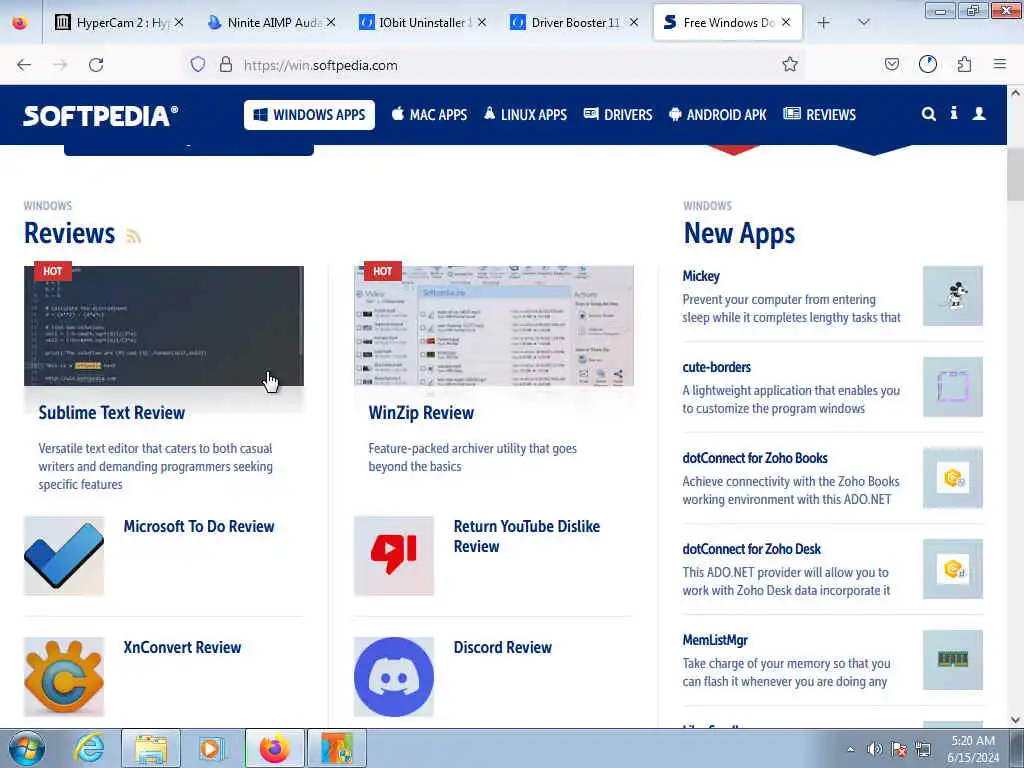Image resolution: width=1024 pixels, height=768 pixels.
Task: Click the page vertical scrollbar thumb
Action: pos(1015,174)
